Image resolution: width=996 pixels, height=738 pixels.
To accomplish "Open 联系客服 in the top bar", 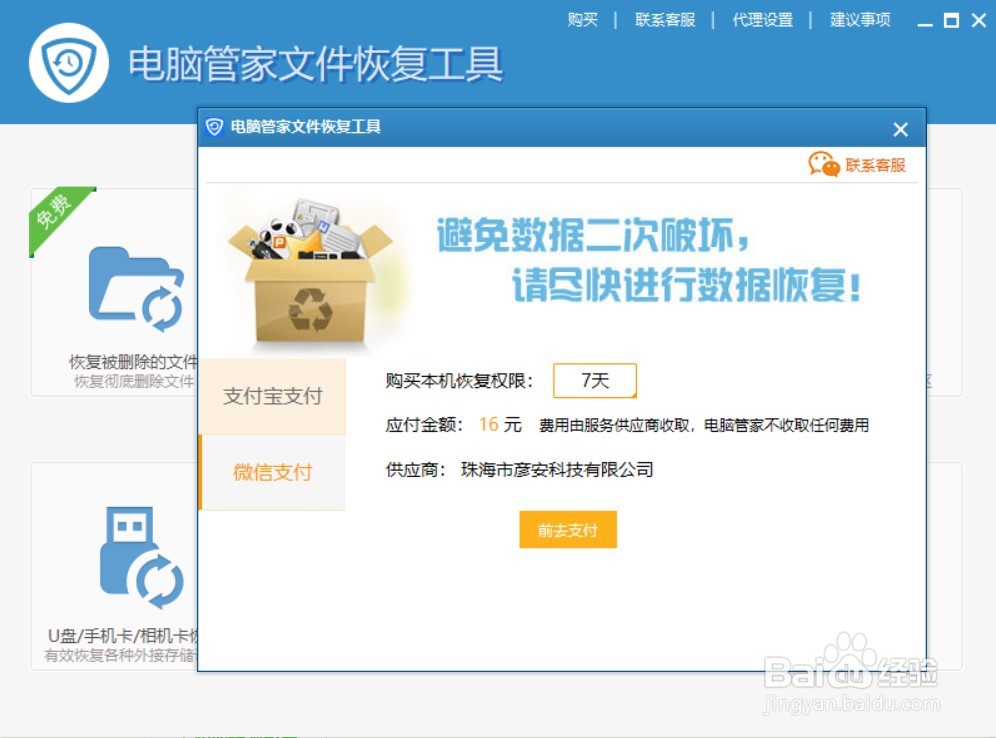I will pos(665,20).
